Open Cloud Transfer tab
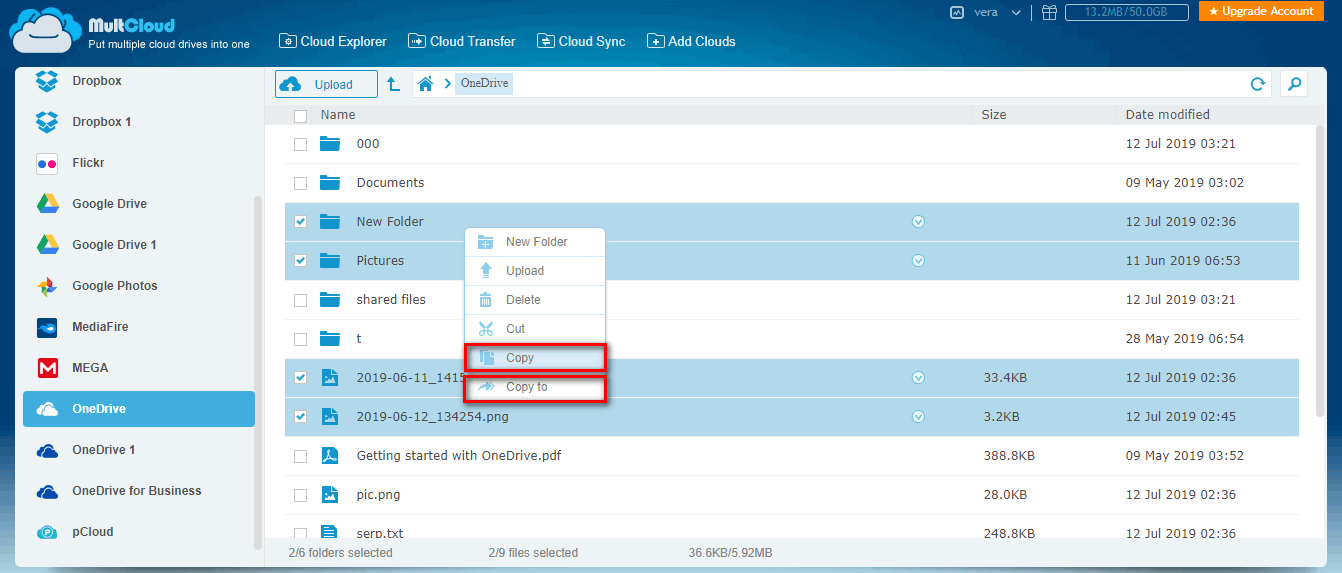 click(462, 41)
